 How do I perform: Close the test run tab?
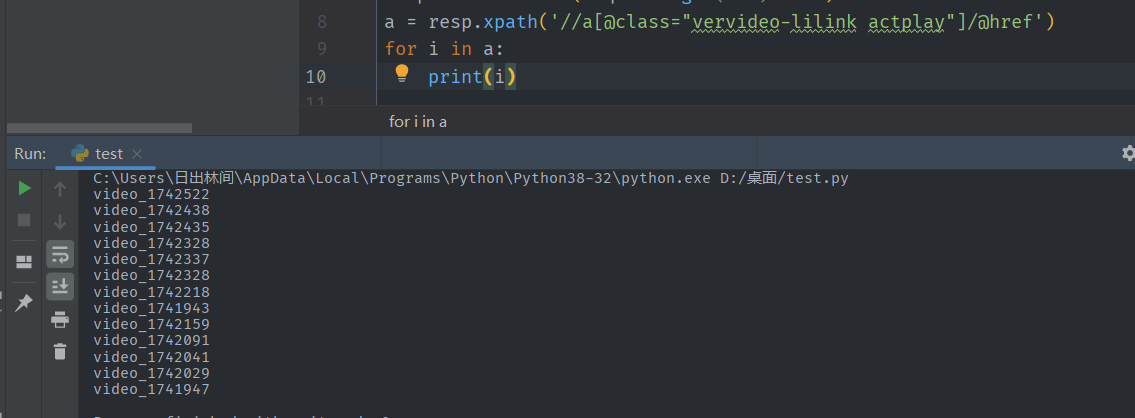(137, 154)
